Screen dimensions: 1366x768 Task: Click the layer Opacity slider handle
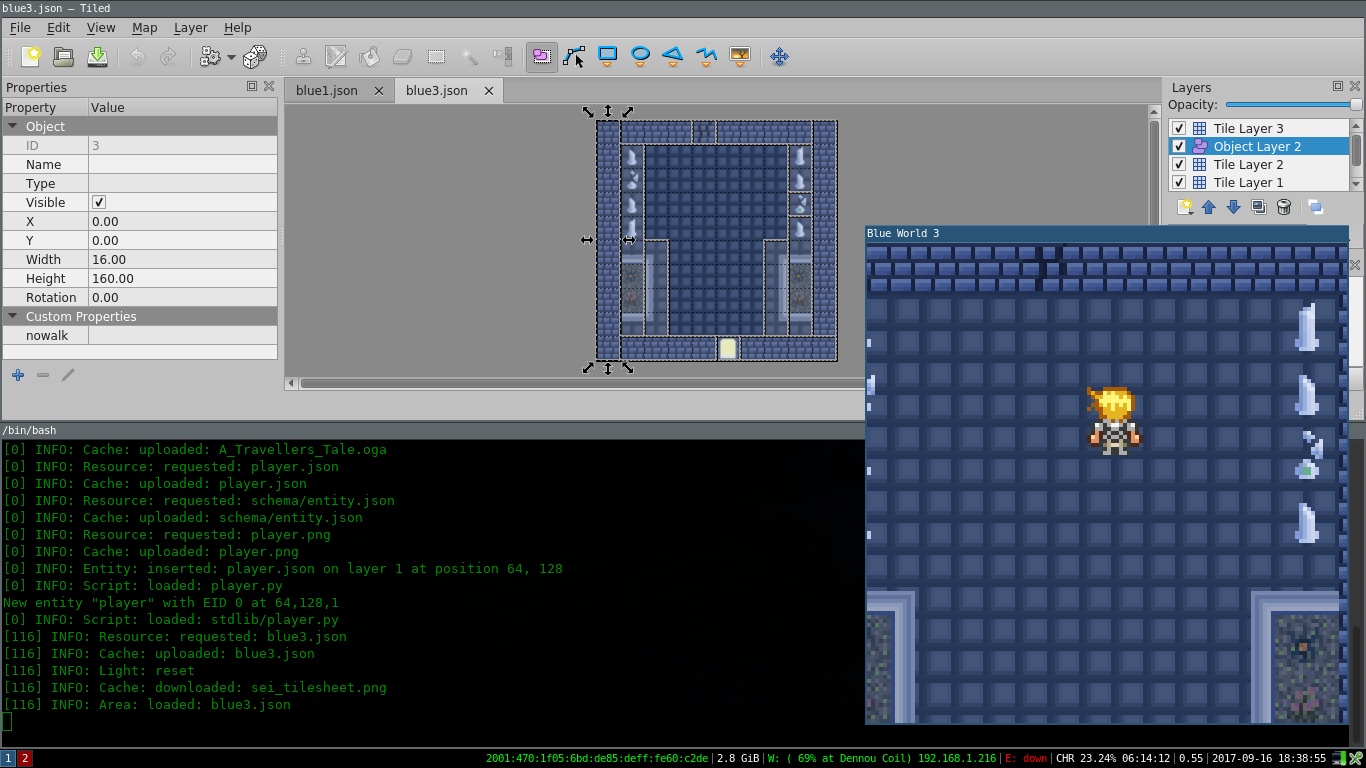pos(1355,104)
